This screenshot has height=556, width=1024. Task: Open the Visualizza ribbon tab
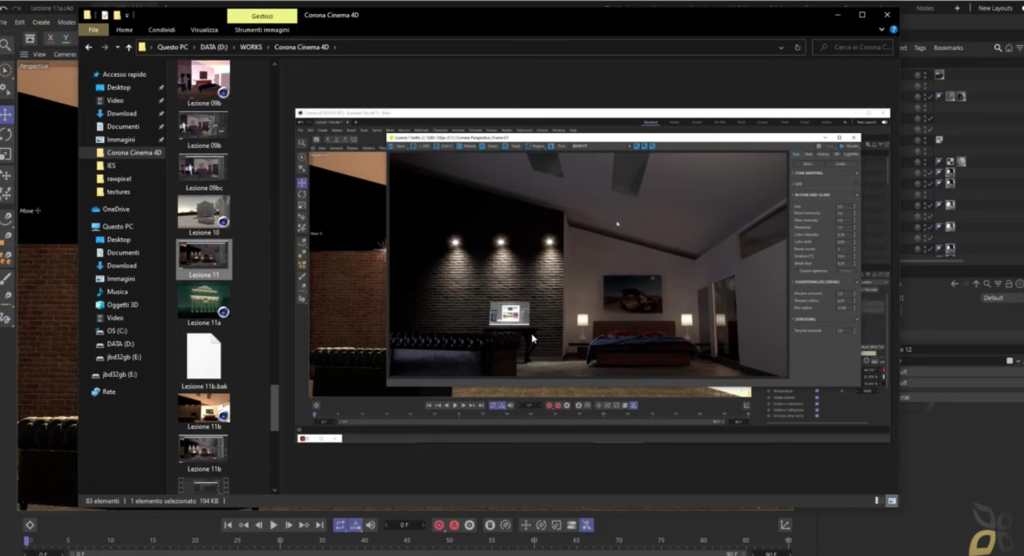click(204, 29)
